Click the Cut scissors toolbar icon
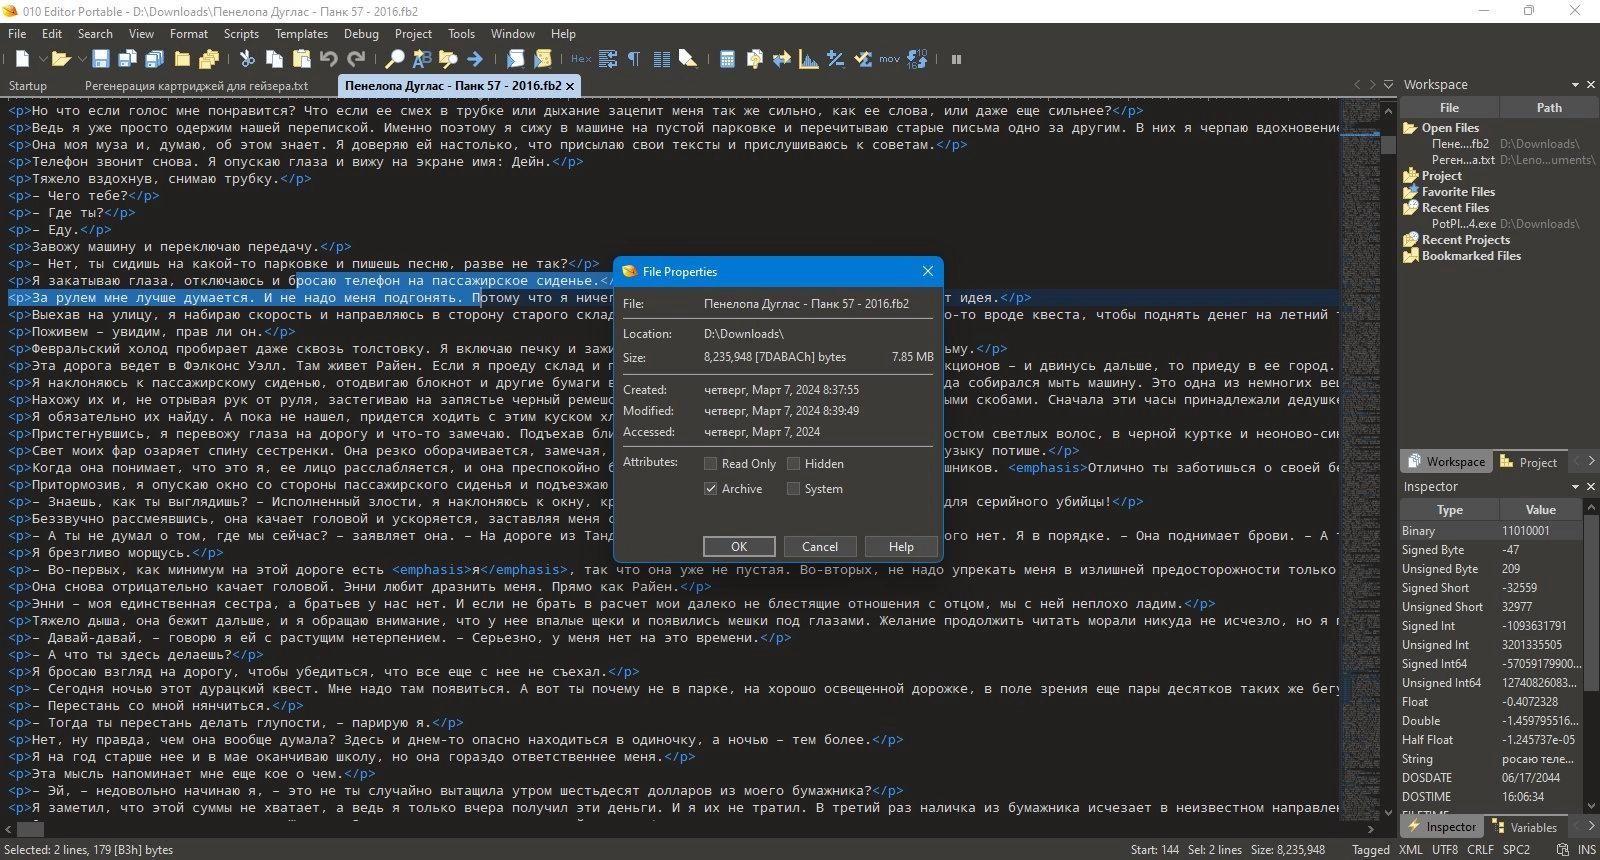The image size is (1600, 860). click(247, 59)
